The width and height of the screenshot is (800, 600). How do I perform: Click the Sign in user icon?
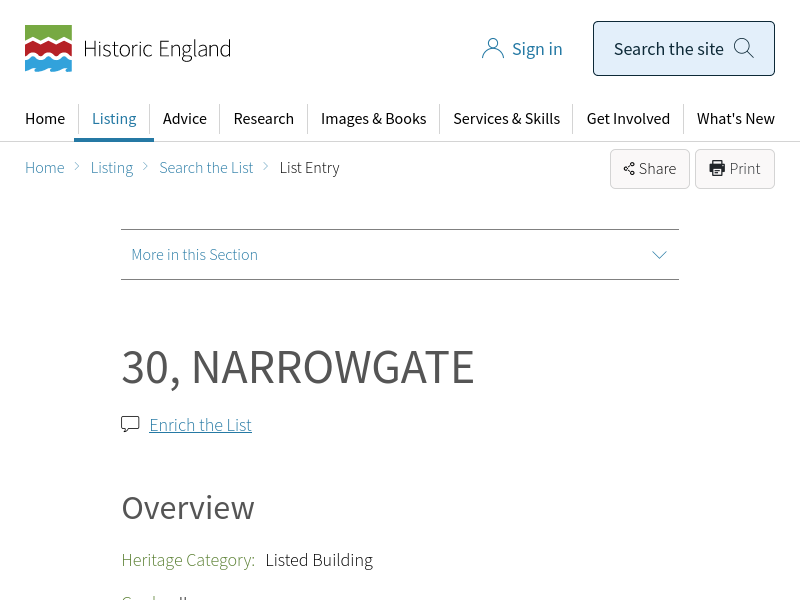click(492, 49)
